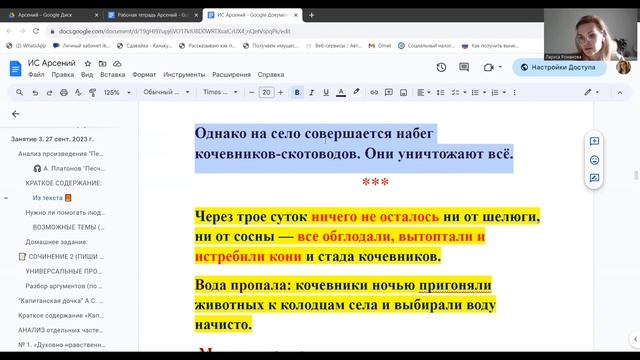Open the text alignment dropdown
Image resolution: width=640 pixels, height=360 pixels.
pos(424,93)
